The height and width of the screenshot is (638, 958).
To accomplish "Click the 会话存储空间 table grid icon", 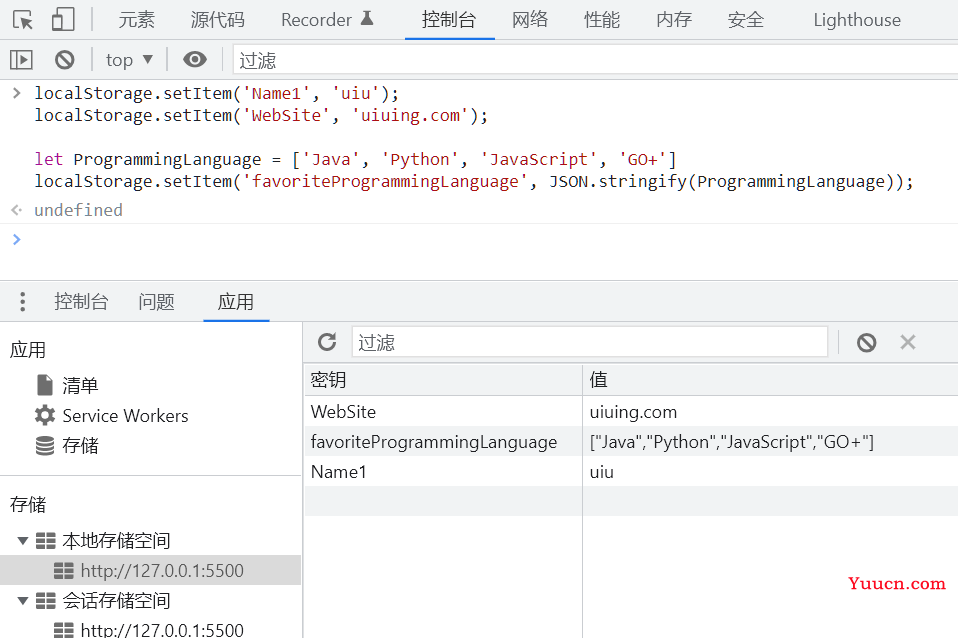I will click(46, 601).
